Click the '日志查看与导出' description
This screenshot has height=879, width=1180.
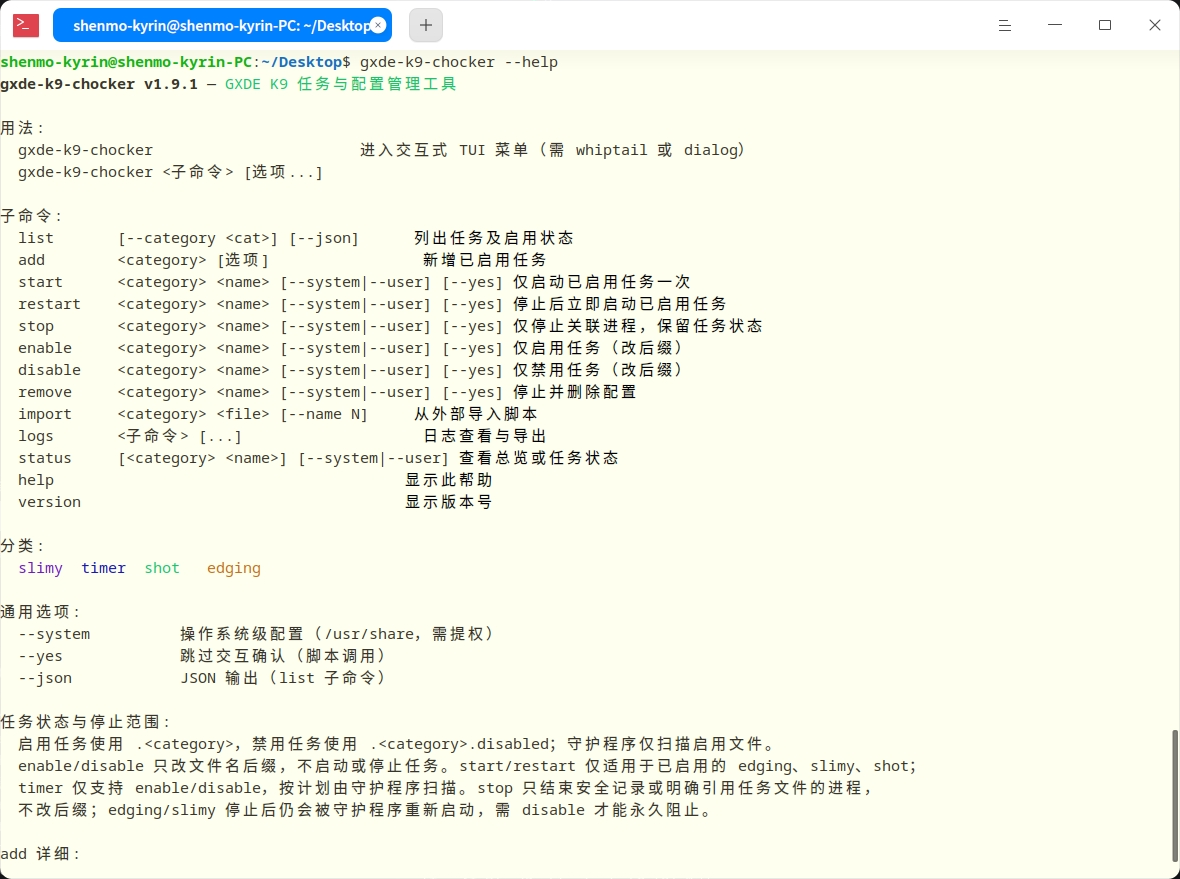(x=485, y=436)
